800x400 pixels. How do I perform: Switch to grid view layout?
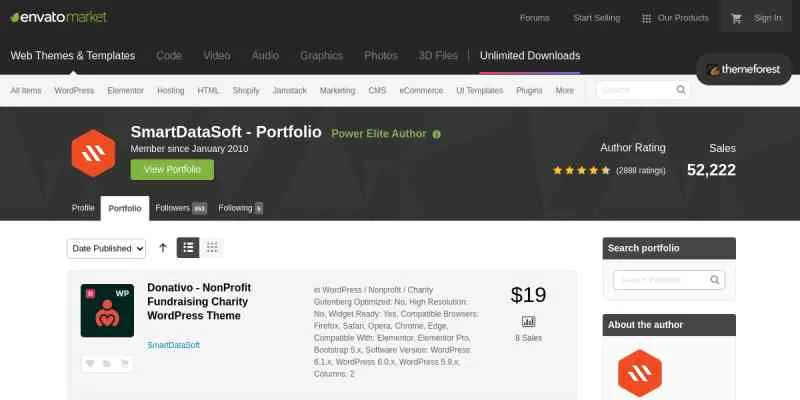pos(212,247)
